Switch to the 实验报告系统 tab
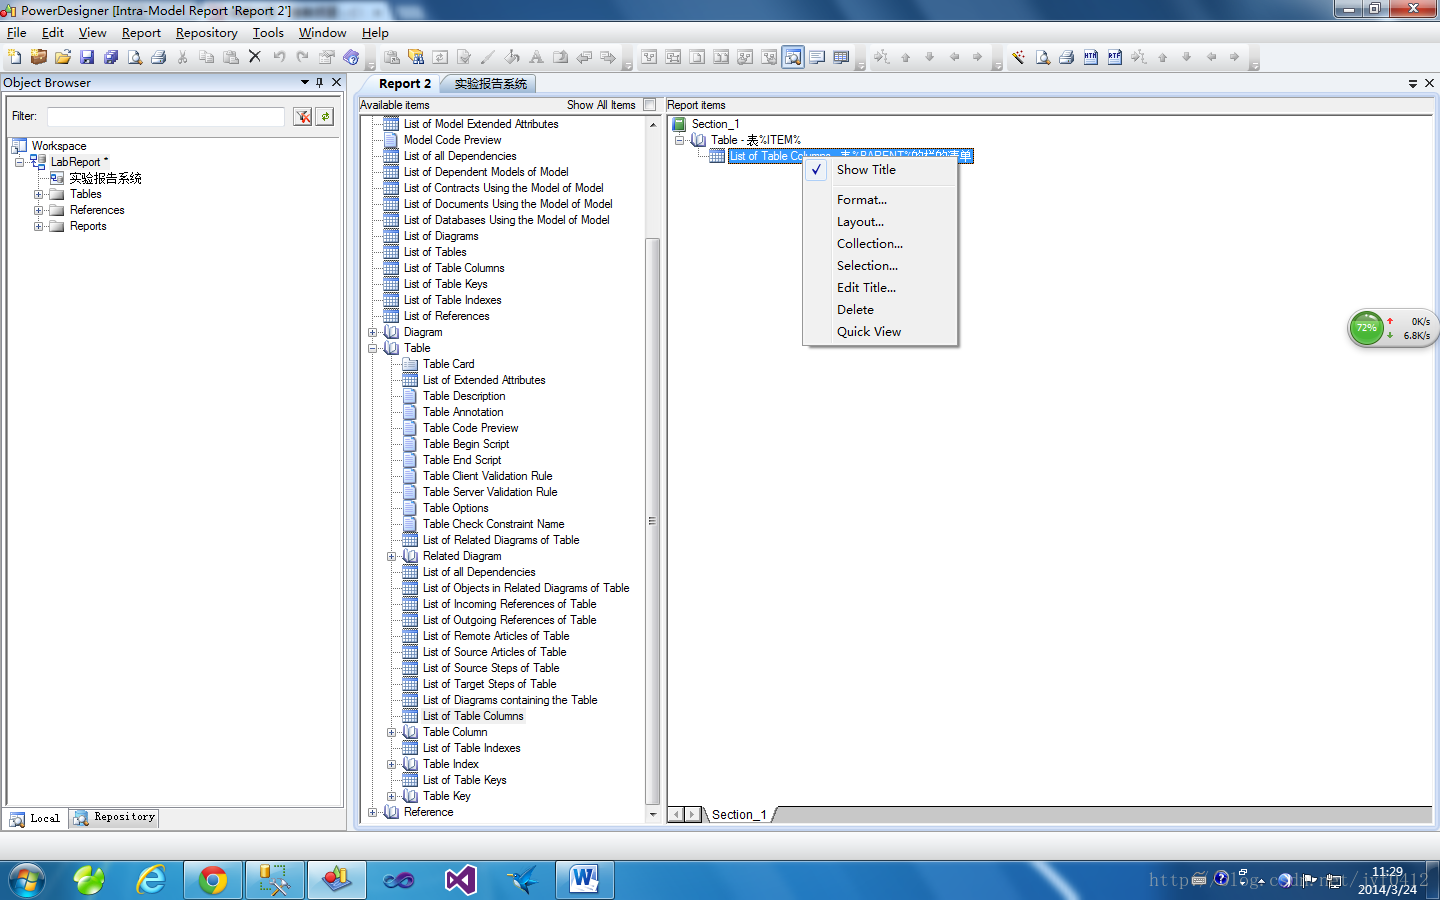This screenshot has width=1440, height=900. tap(490, 84)
